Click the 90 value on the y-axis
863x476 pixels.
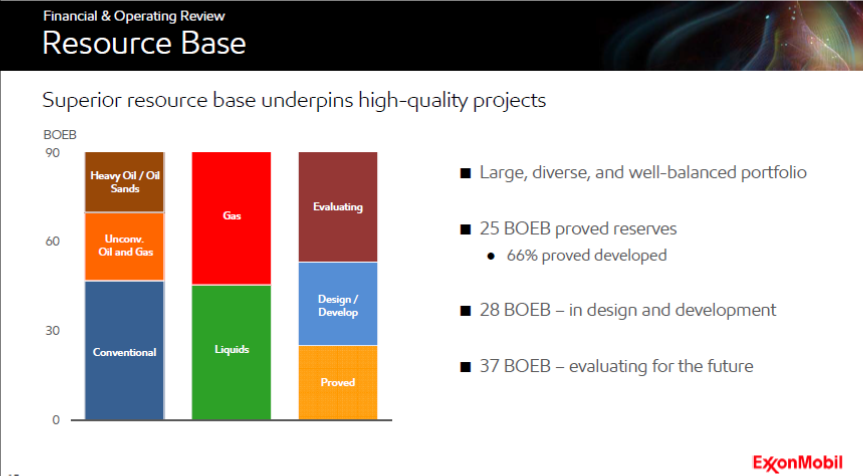pos(52,153)
